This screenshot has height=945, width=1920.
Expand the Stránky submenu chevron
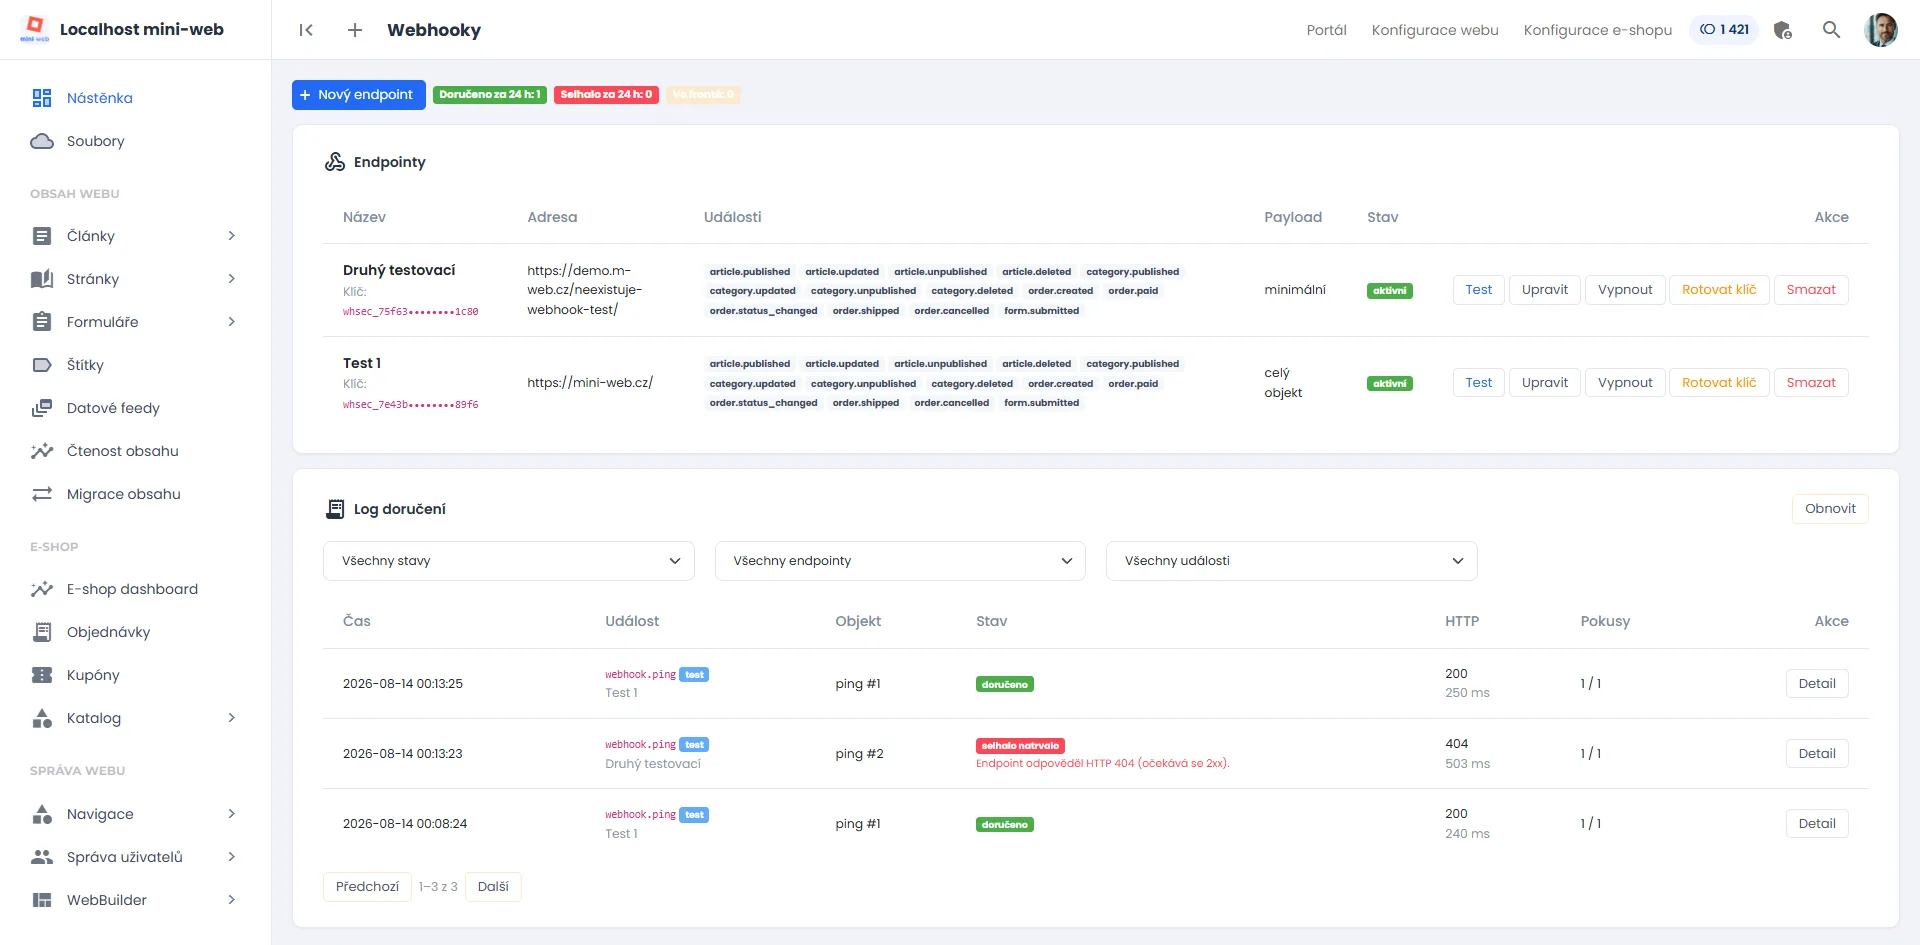click(x=231, y=279)
